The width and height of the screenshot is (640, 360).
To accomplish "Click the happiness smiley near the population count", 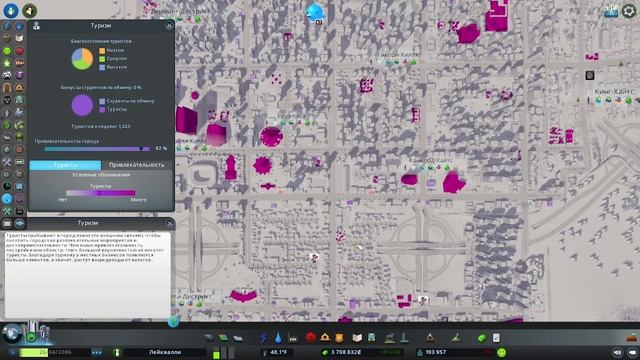I will (x=502, y=352).
